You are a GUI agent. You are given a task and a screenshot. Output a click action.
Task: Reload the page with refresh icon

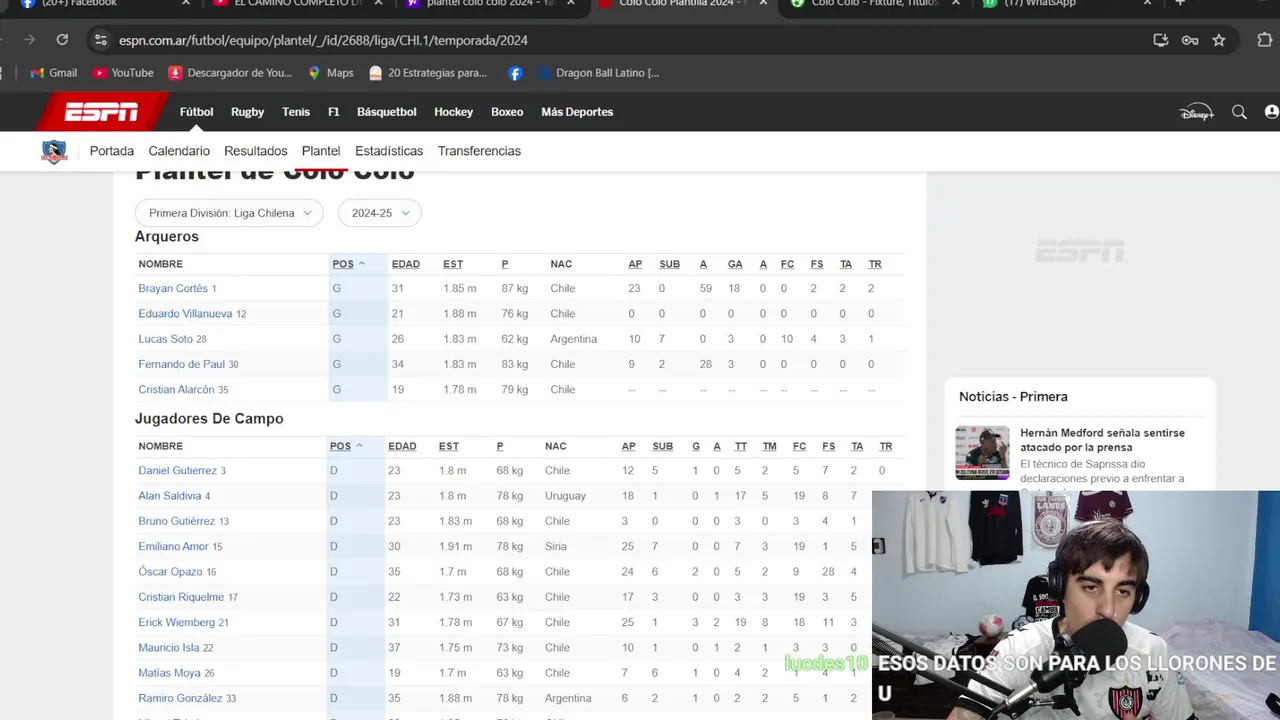pyautogui.click(x=62, y=40)
